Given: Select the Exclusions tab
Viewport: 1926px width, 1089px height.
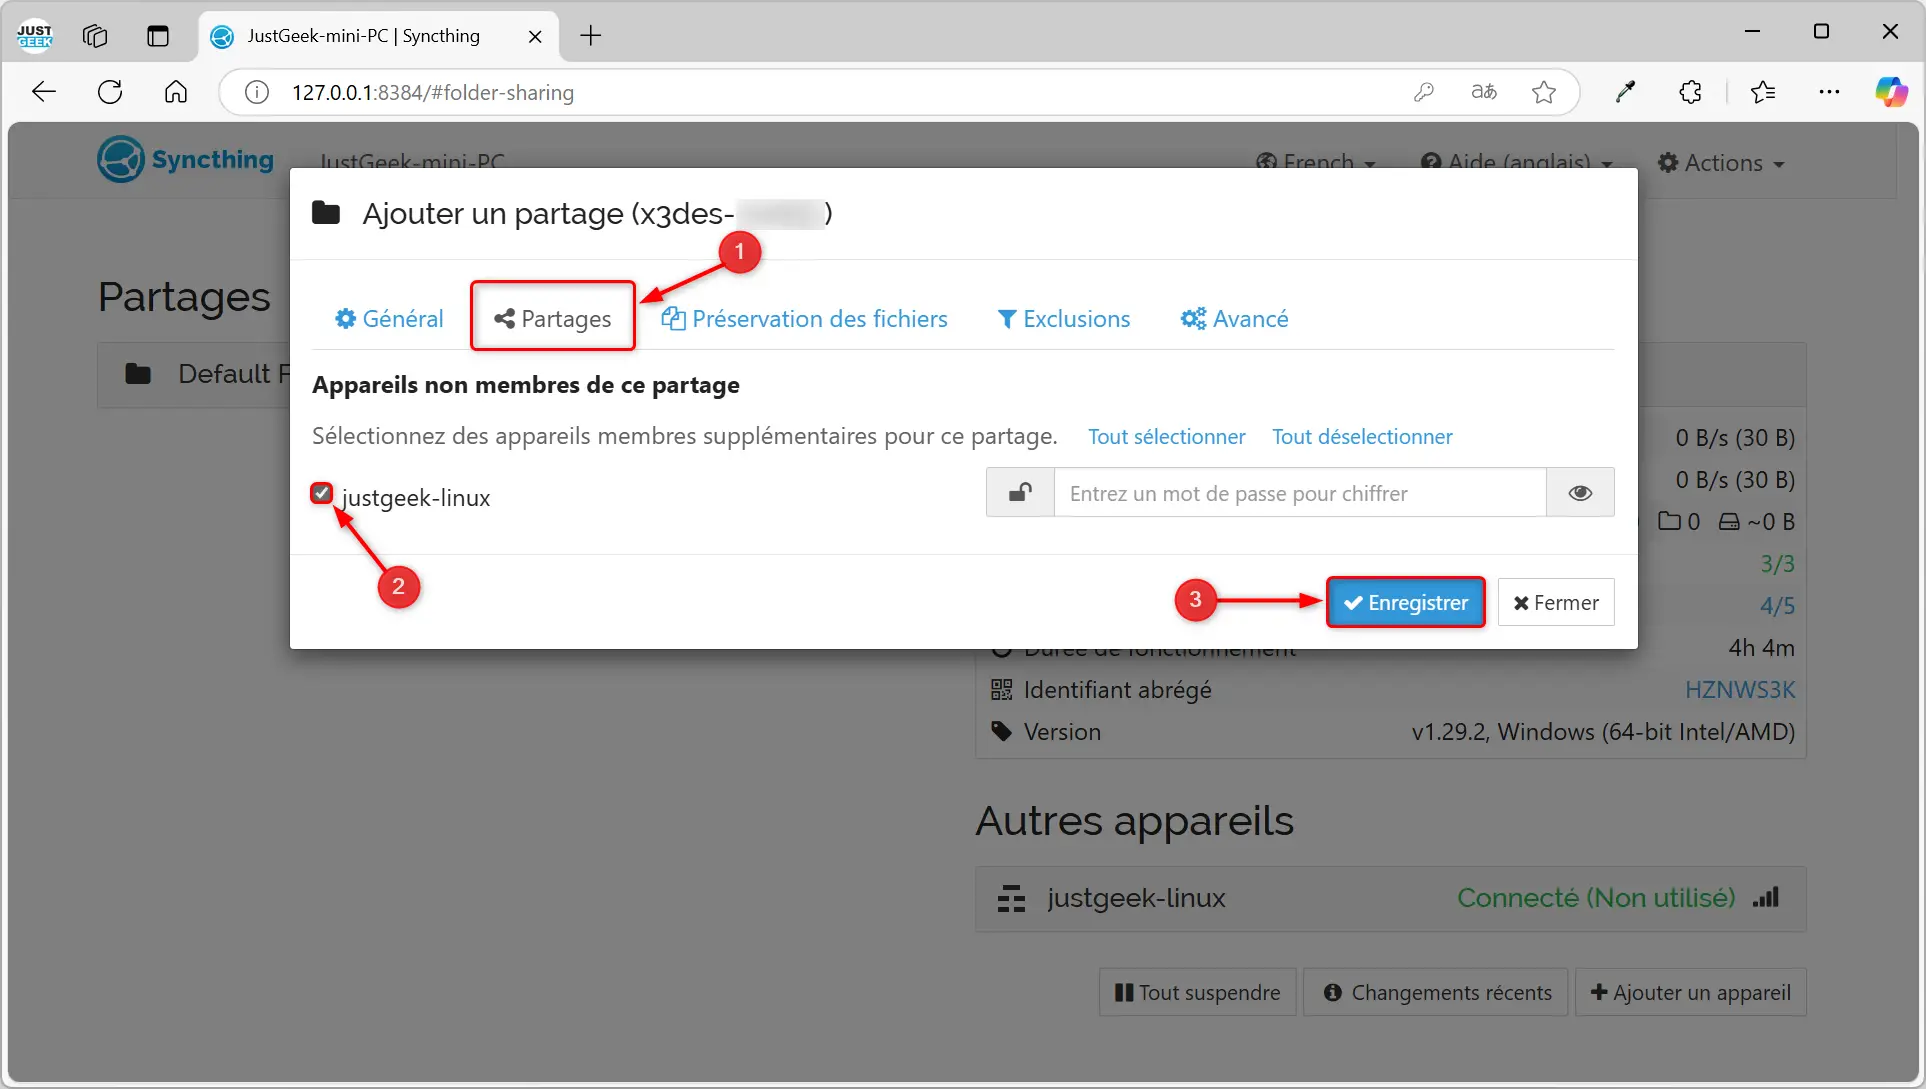Looking at the screenshot, I should [x=1064, y=318].
